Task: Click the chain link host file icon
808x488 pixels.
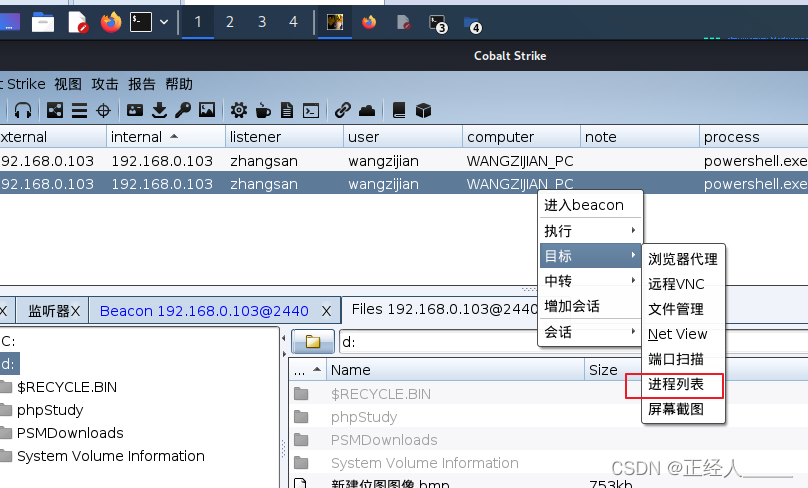Action: click(343, 110)
